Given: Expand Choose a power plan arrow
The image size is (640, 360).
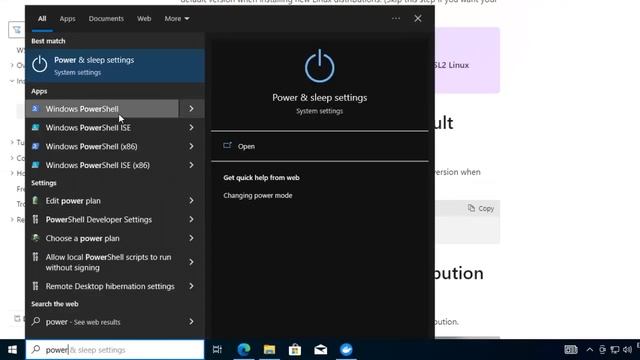Looking at the screenshot, I should pos(191,238).
